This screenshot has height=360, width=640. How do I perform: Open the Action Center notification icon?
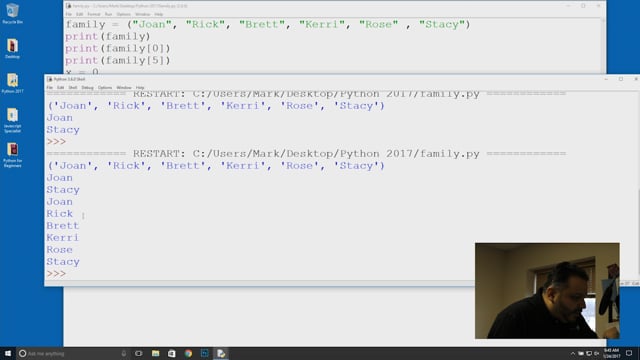(629, 353)
